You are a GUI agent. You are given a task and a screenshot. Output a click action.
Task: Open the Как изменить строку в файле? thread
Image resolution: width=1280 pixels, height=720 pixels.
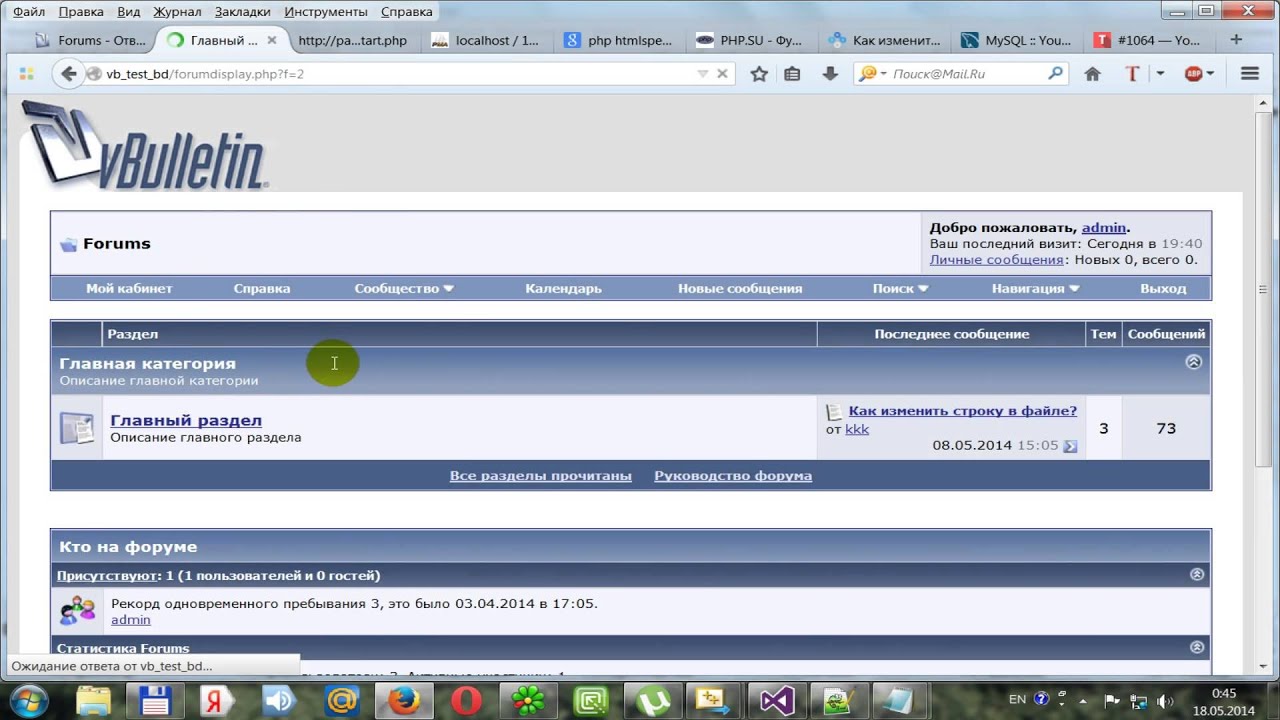click(963, 411)
